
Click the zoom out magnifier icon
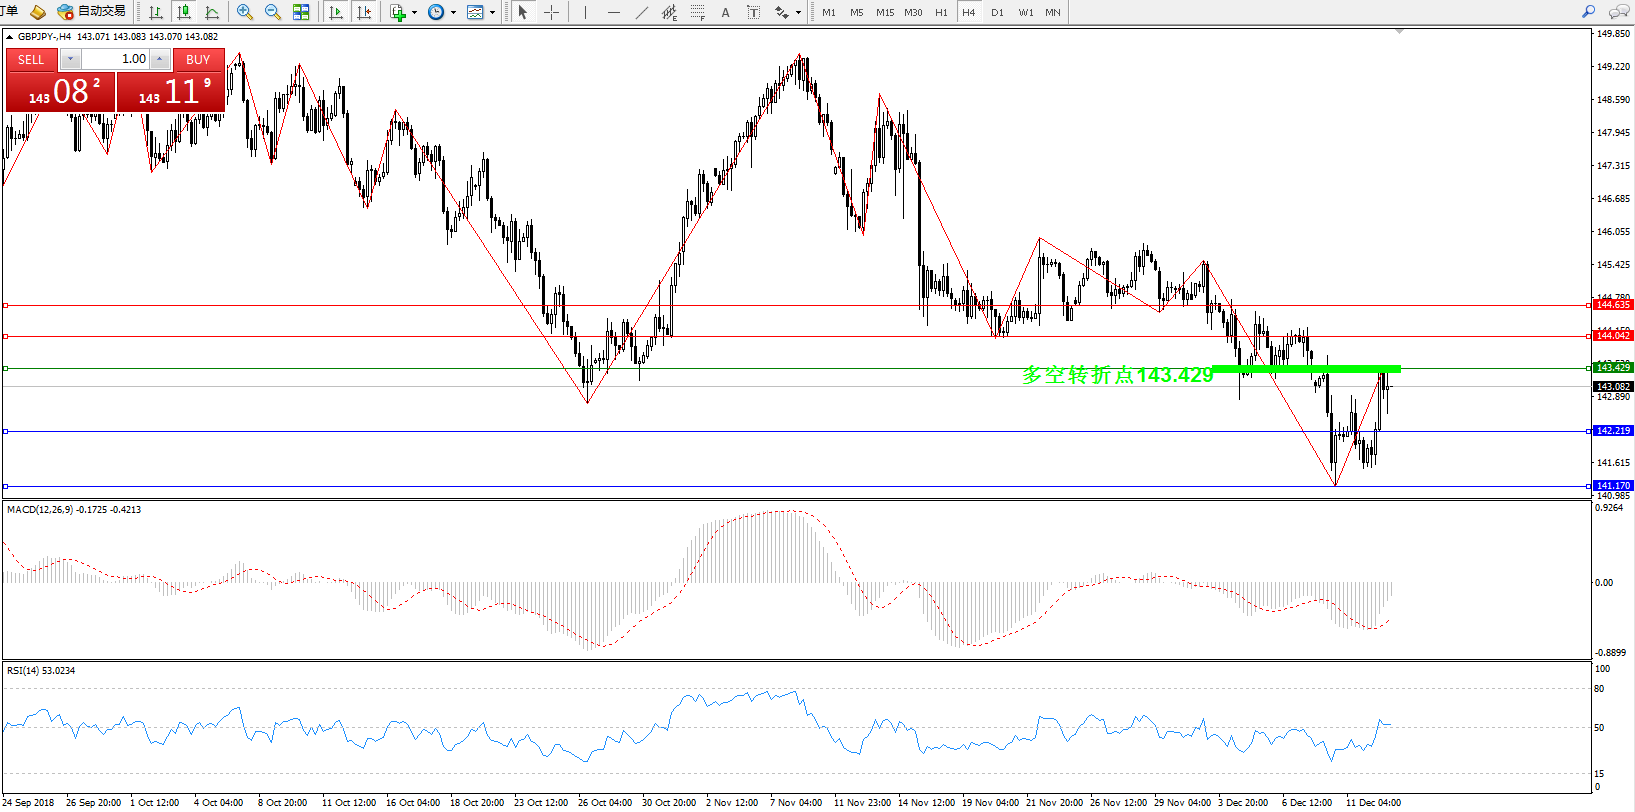(272, 12)
